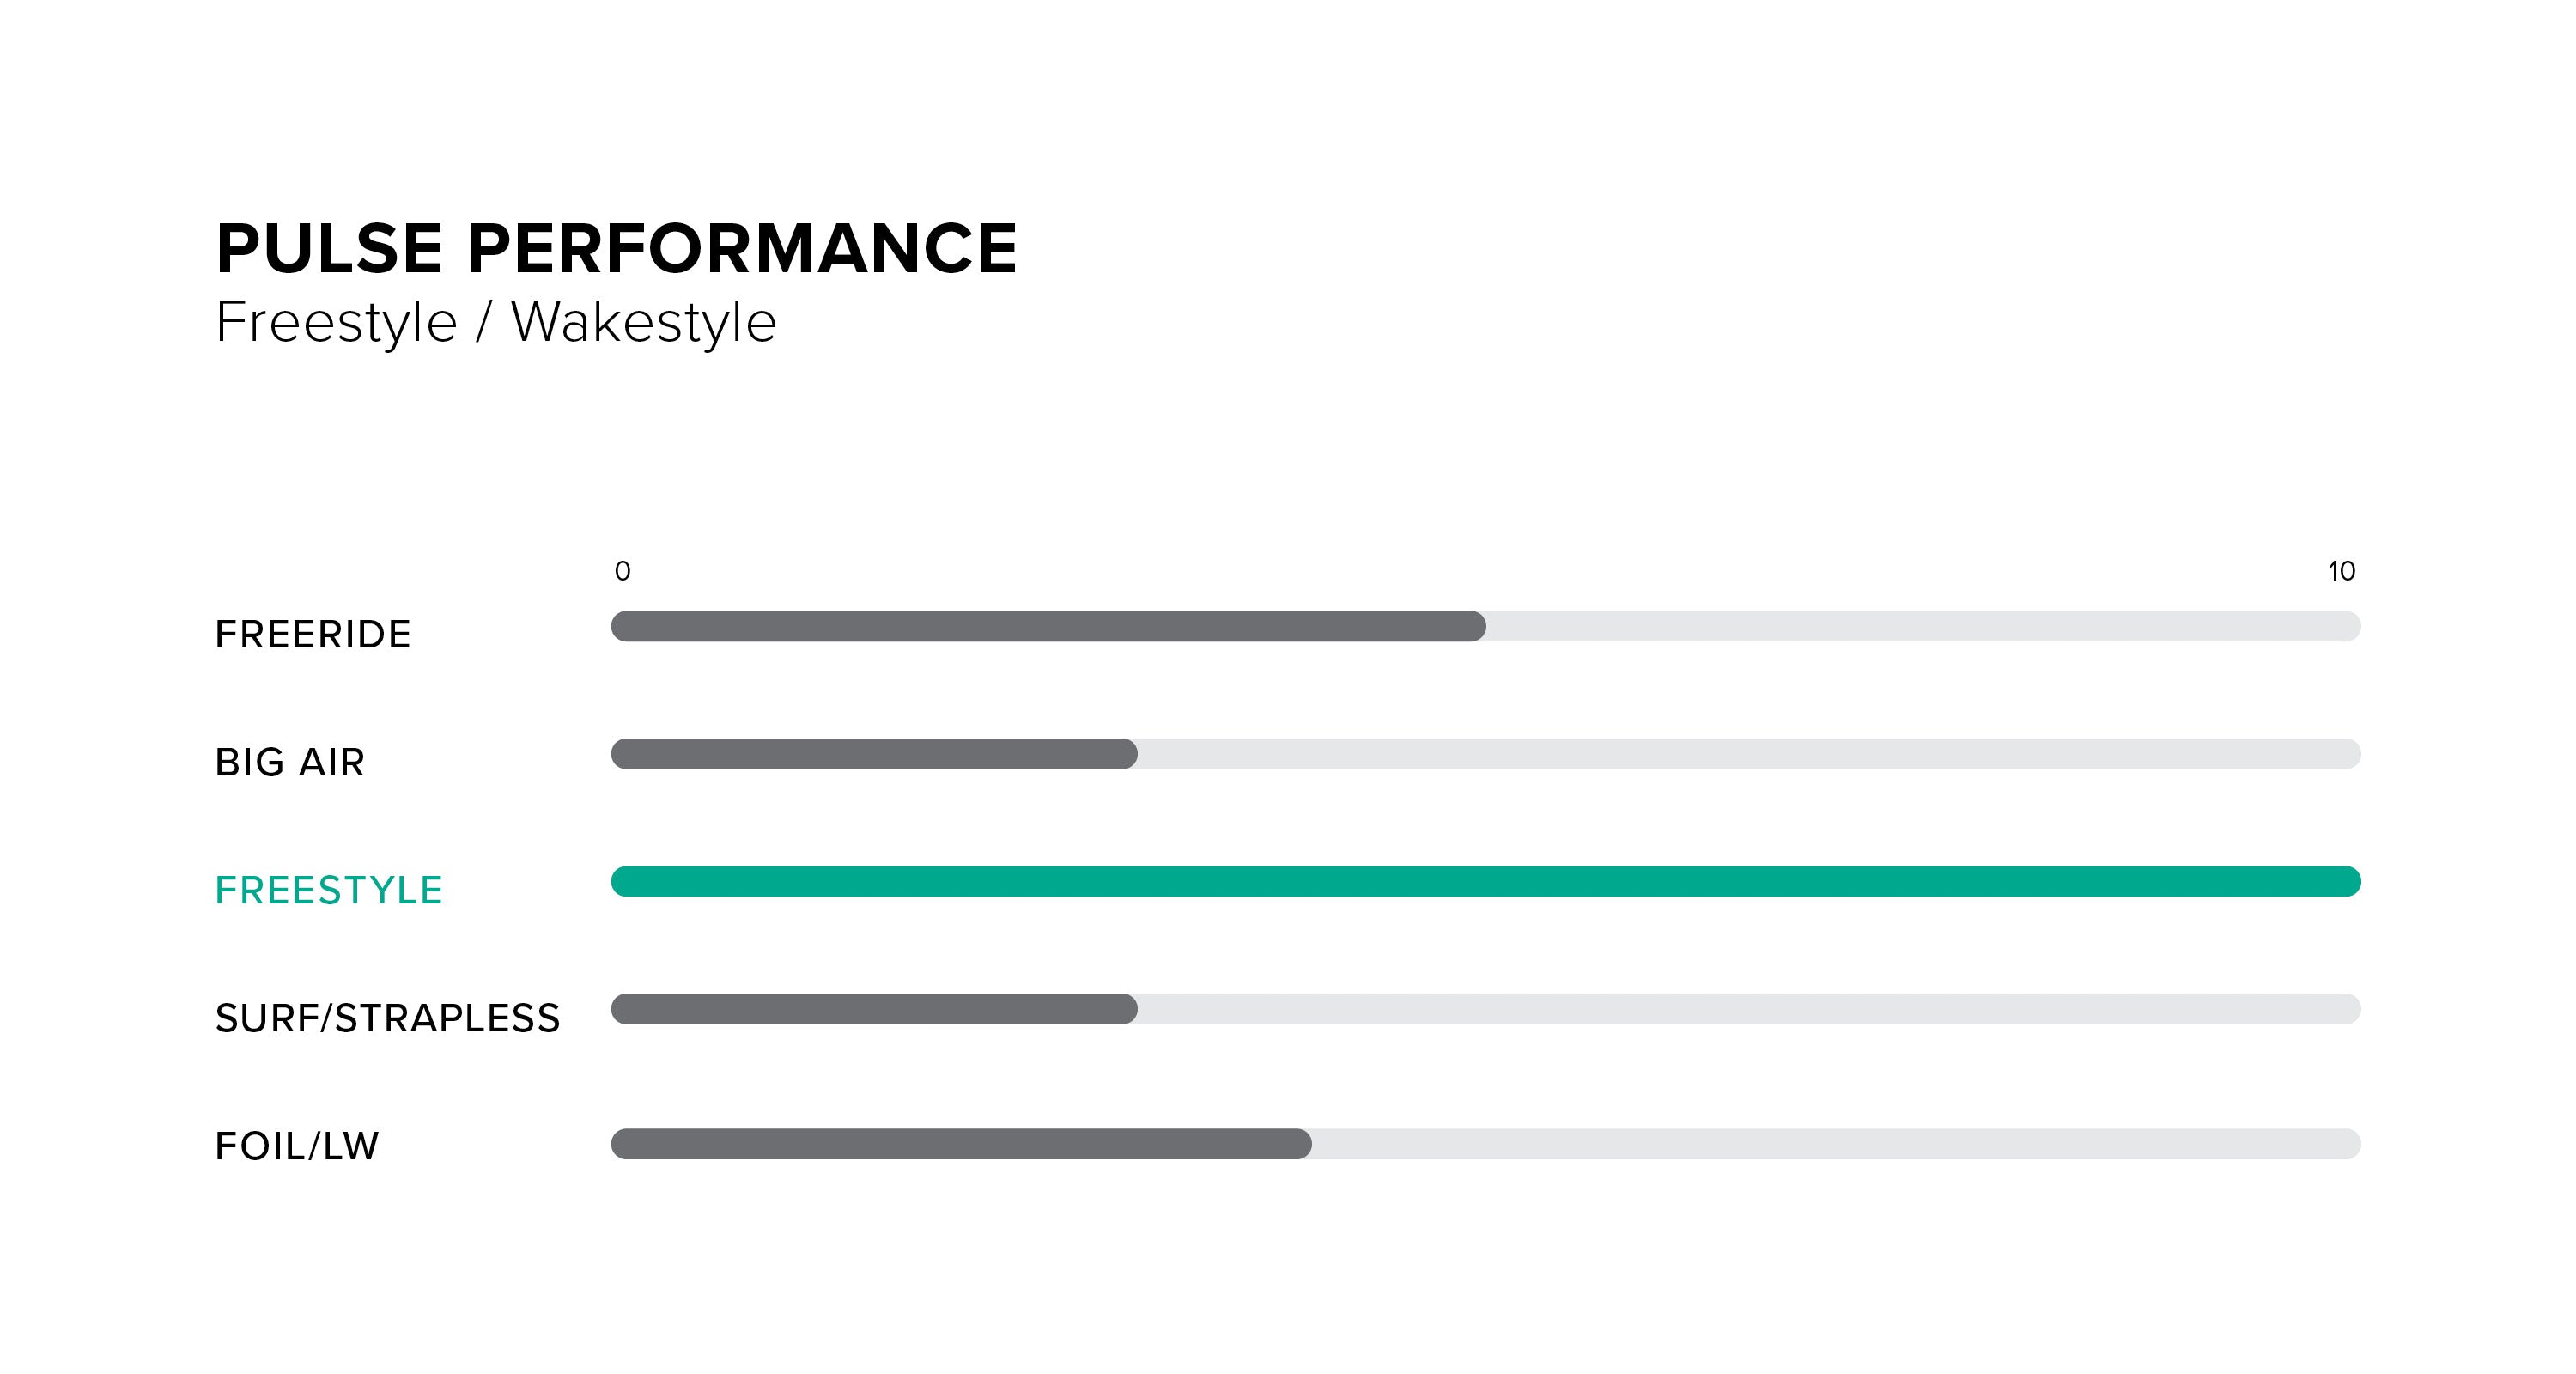Click the green Freestyle performance bar
The height and width of the screenshot is (1374, 2576).
1486,881
